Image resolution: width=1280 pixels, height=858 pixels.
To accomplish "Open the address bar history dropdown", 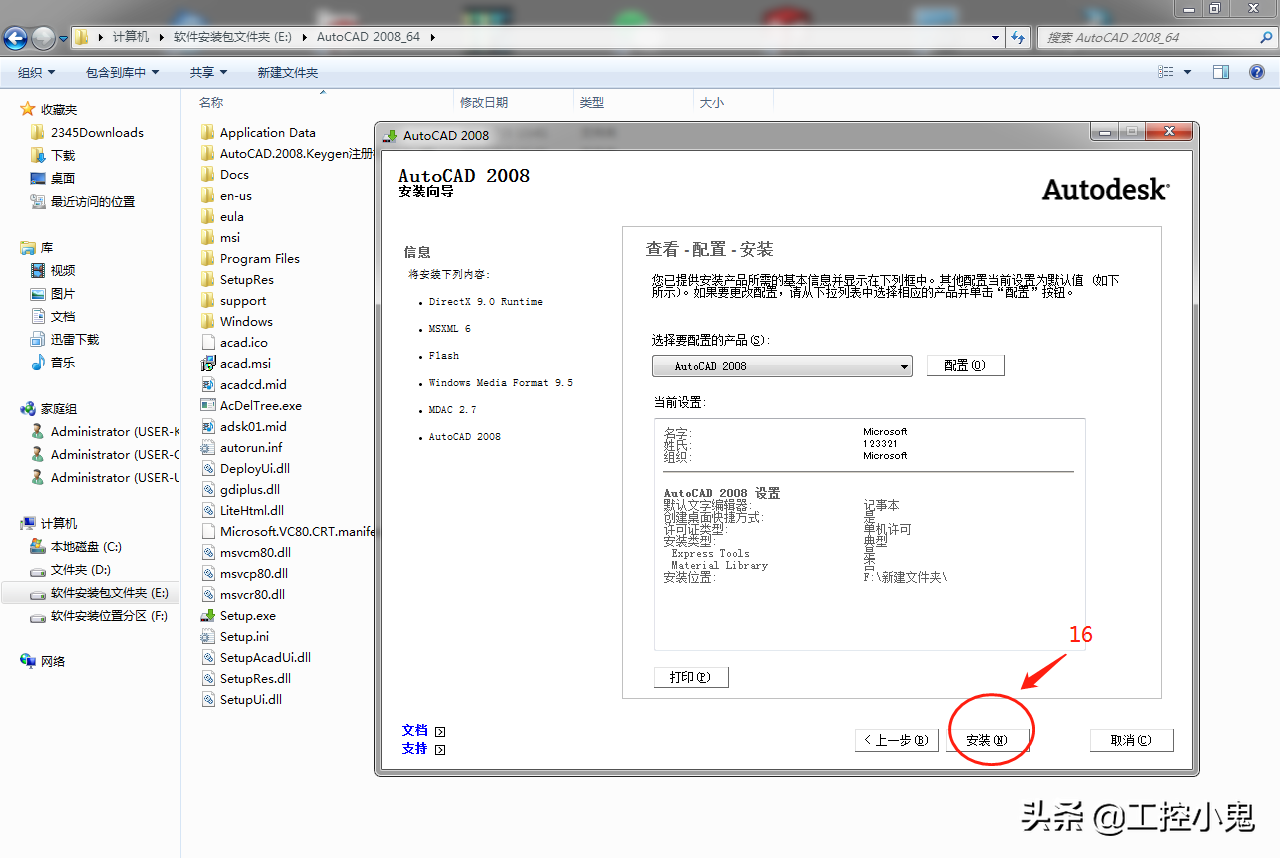I will point(995,37).
